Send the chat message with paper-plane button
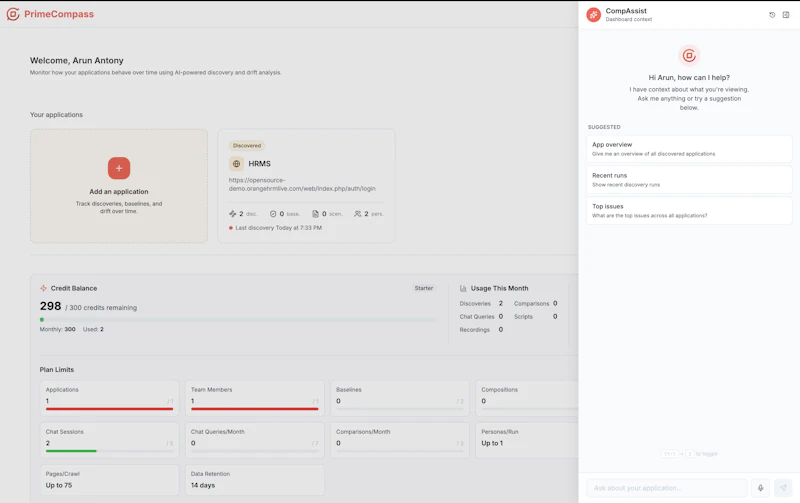Image resolution: width=800 pixels, height=503 pixels. click(x=783, y=488)
